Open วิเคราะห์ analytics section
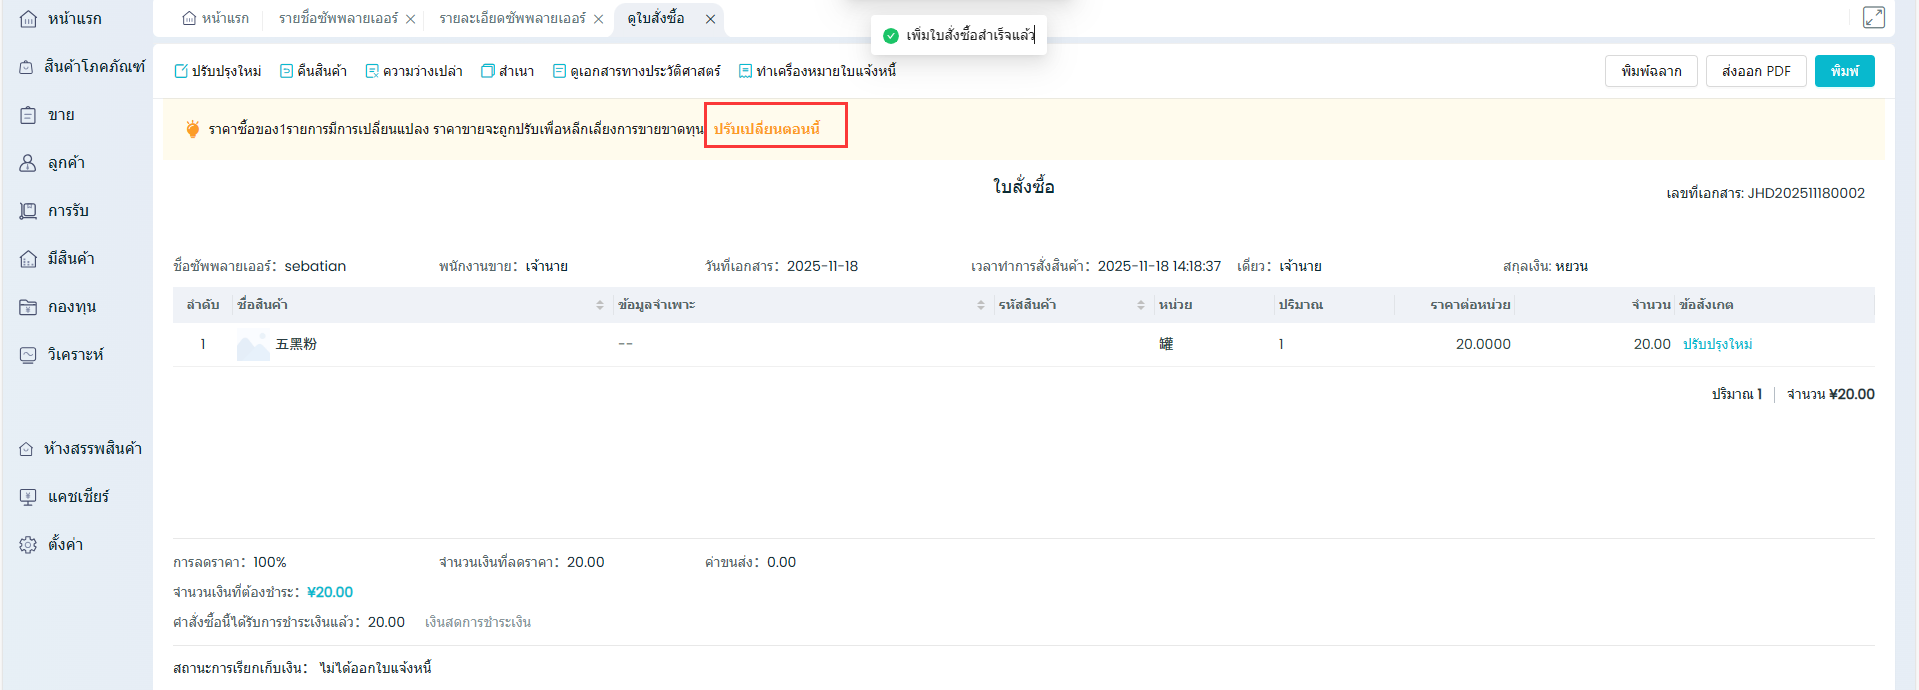This screenshot has height=690, width=1919. tap(75, 355)
